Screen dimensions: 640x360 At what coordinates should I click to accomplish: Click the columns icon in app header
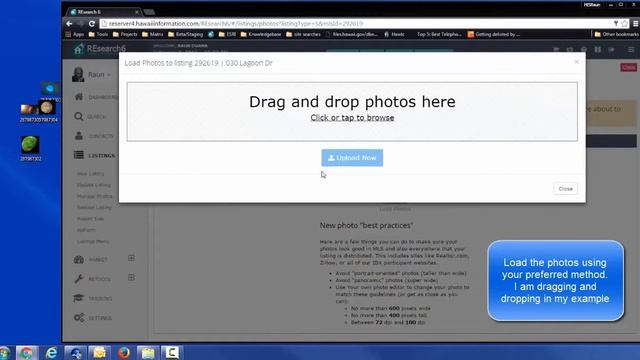pos(598,49)
